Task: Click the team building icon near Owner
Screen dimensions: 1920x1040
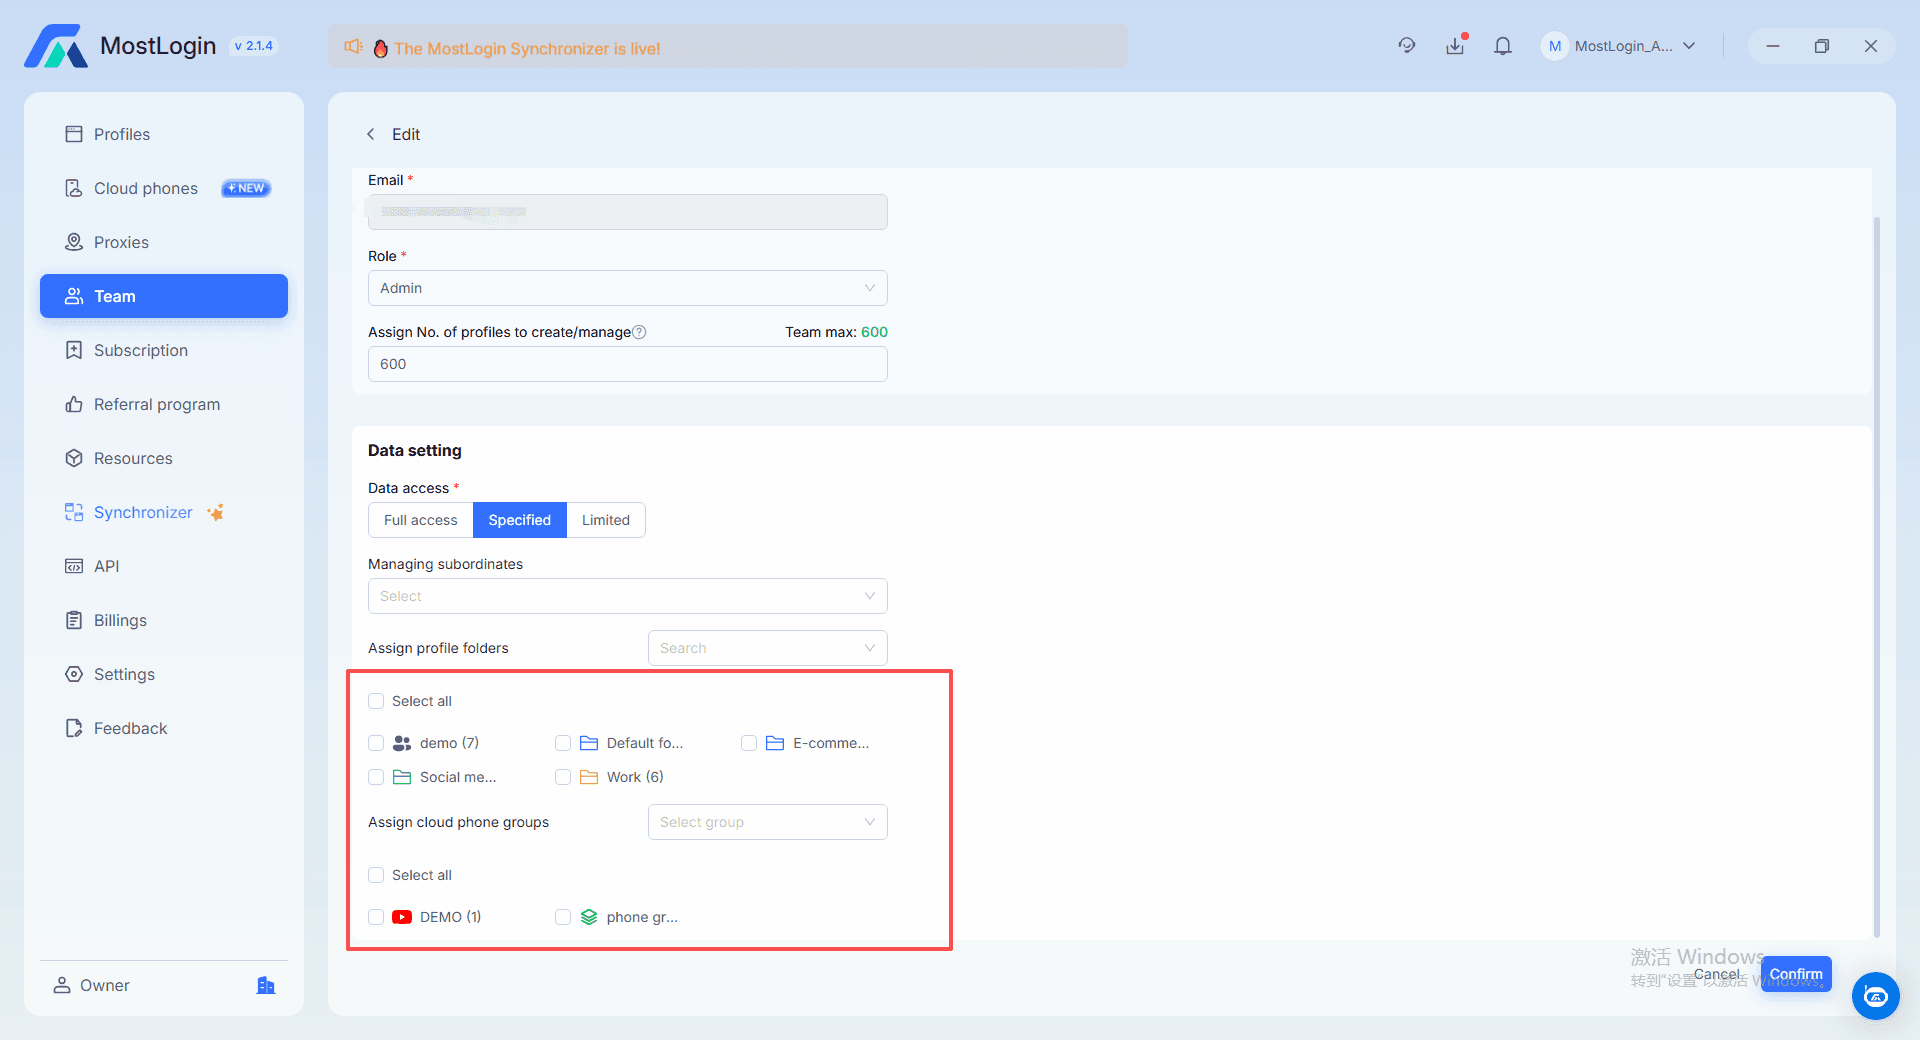Action: (265, 985)
